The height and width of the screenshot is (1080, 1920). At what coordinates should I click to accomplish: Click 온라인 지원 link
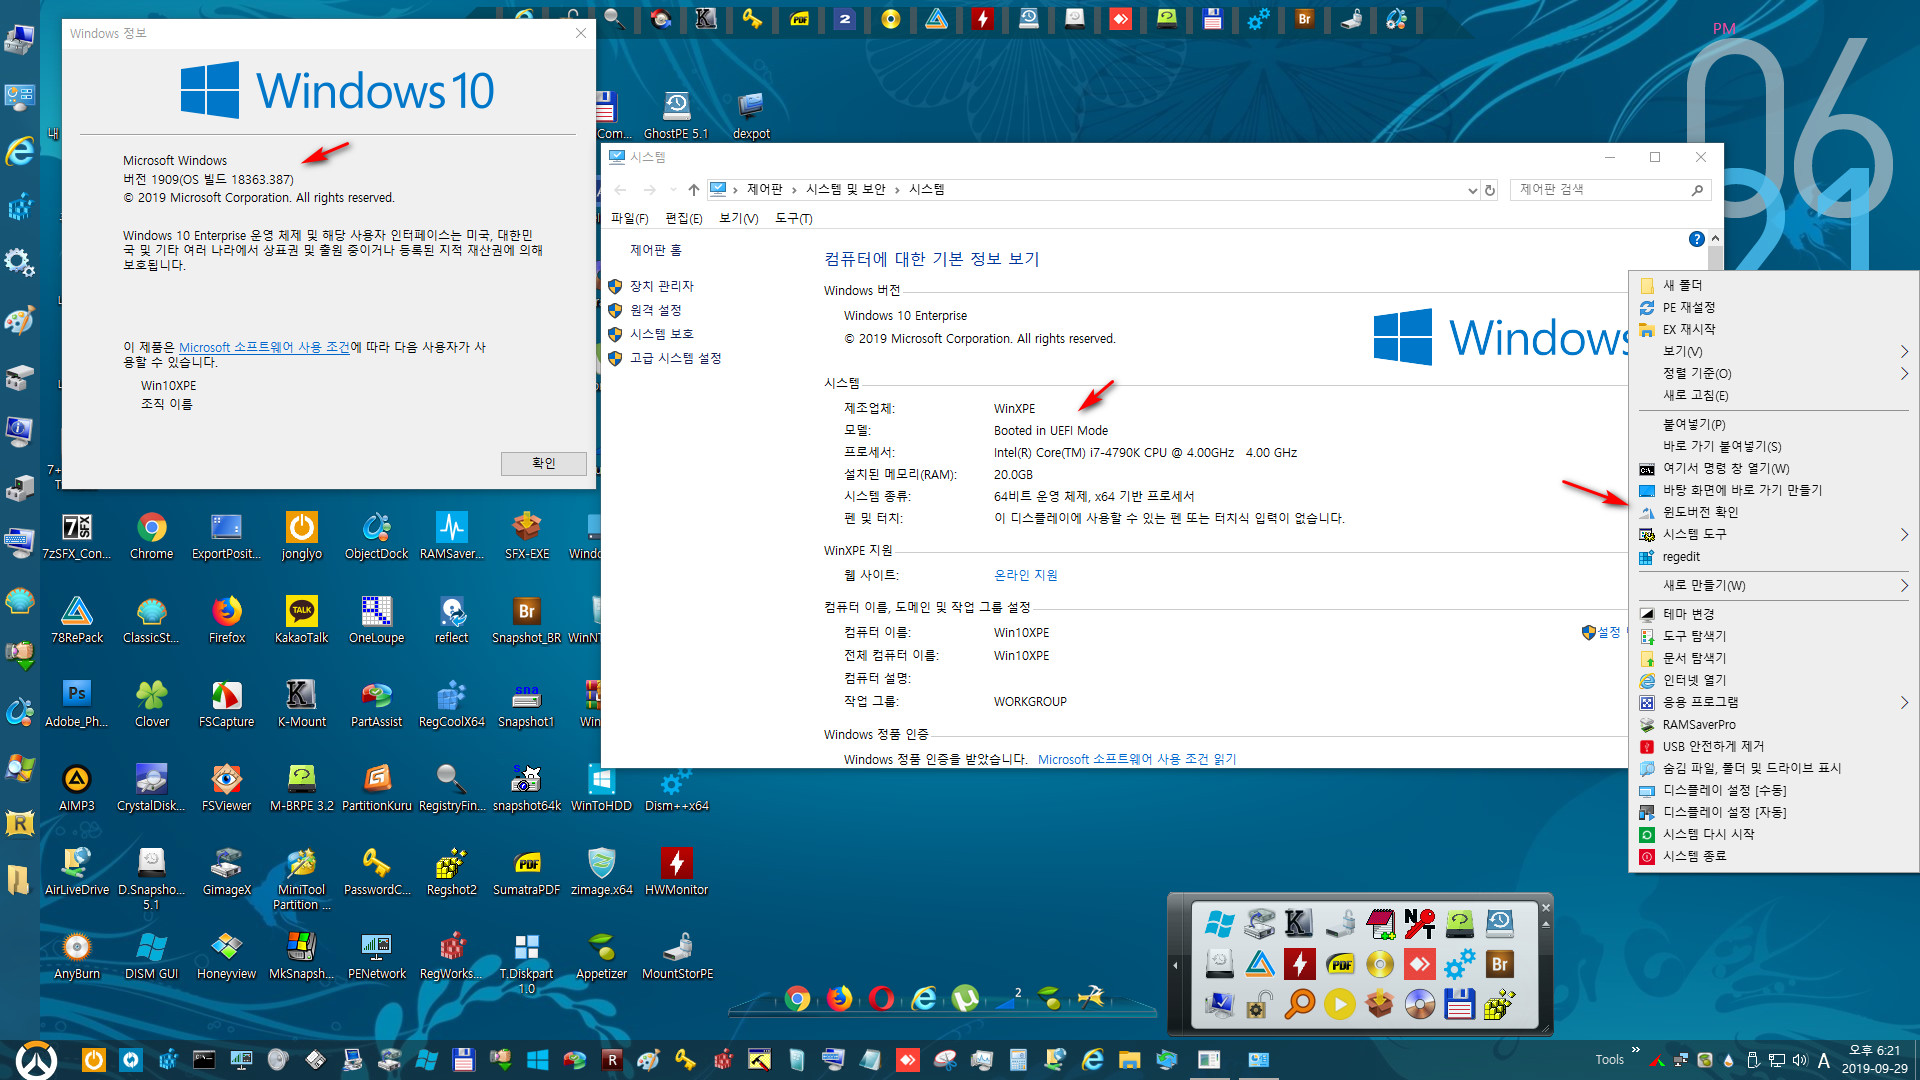[1025, 575]
